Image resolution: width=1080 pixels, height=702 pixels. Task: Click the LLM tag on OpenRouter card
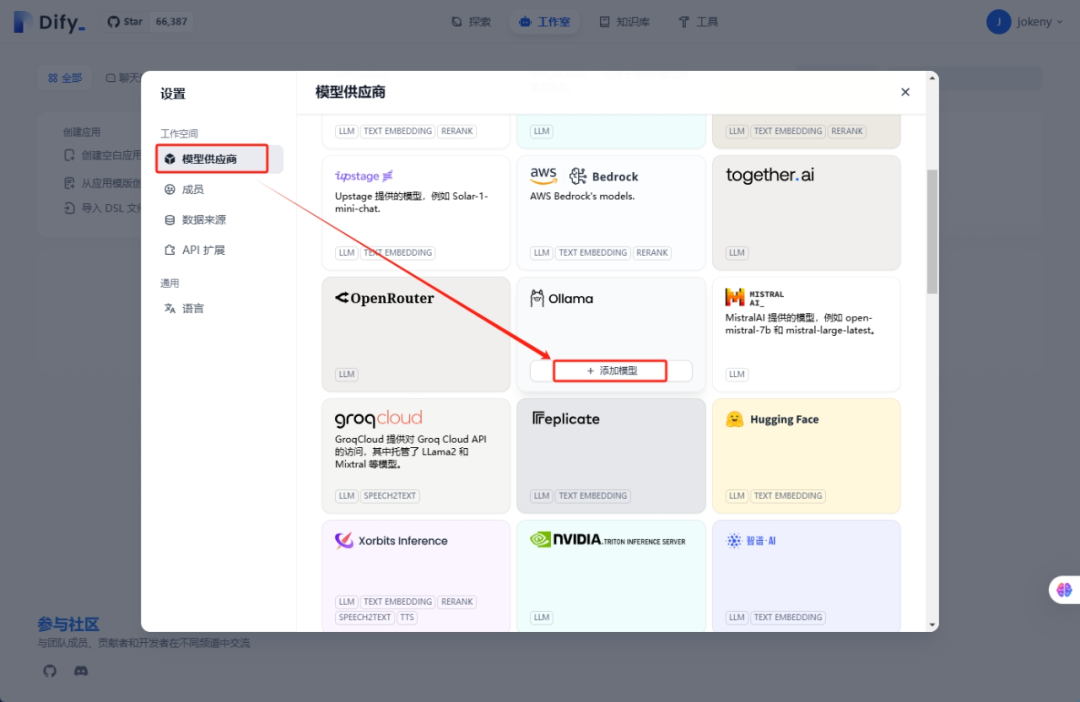pyautogui.click(x=346, y=374)
